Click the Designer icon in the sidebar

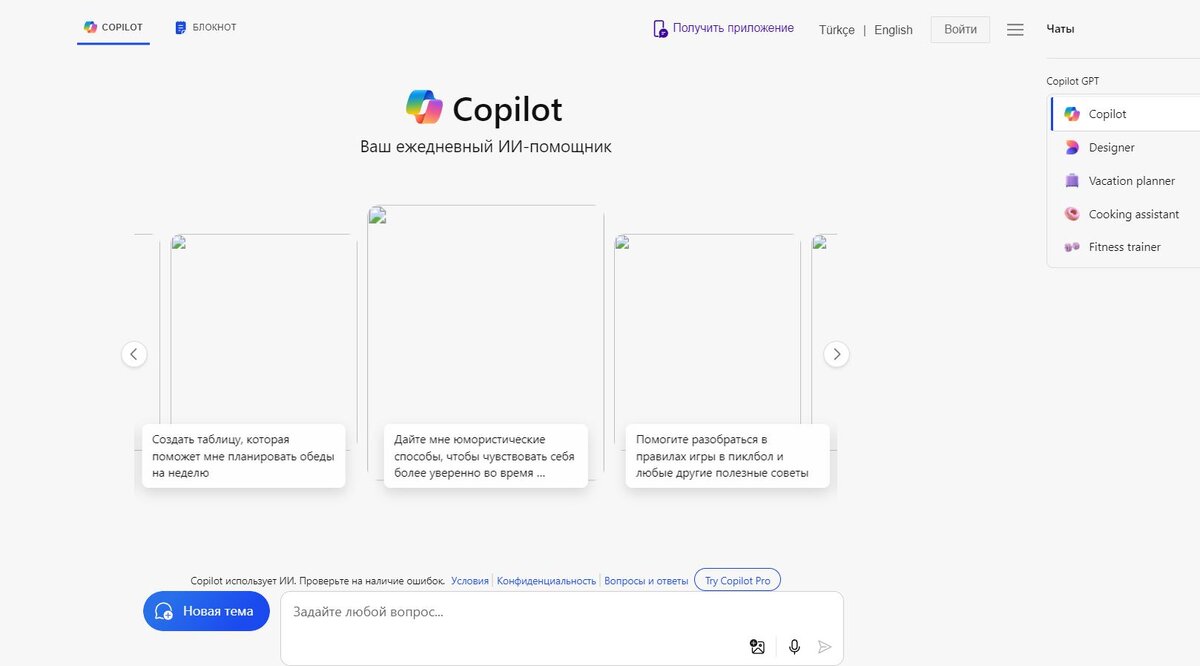(x=1072, y=147)
